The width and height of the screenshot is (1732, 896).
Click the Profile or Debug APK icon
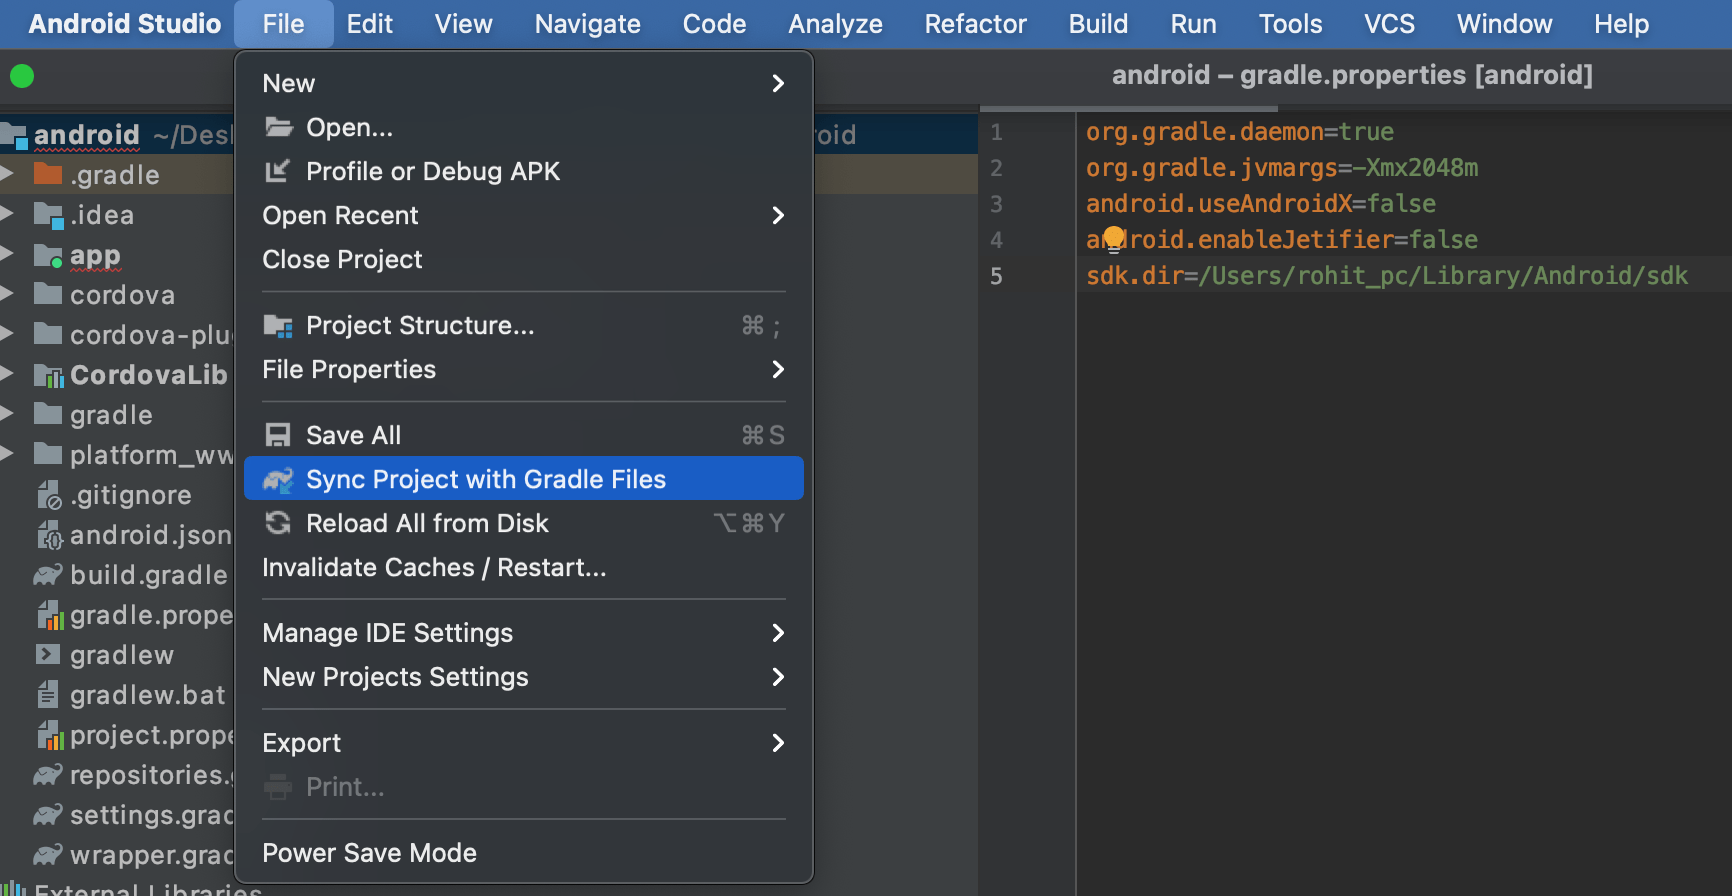pos(277,171)
